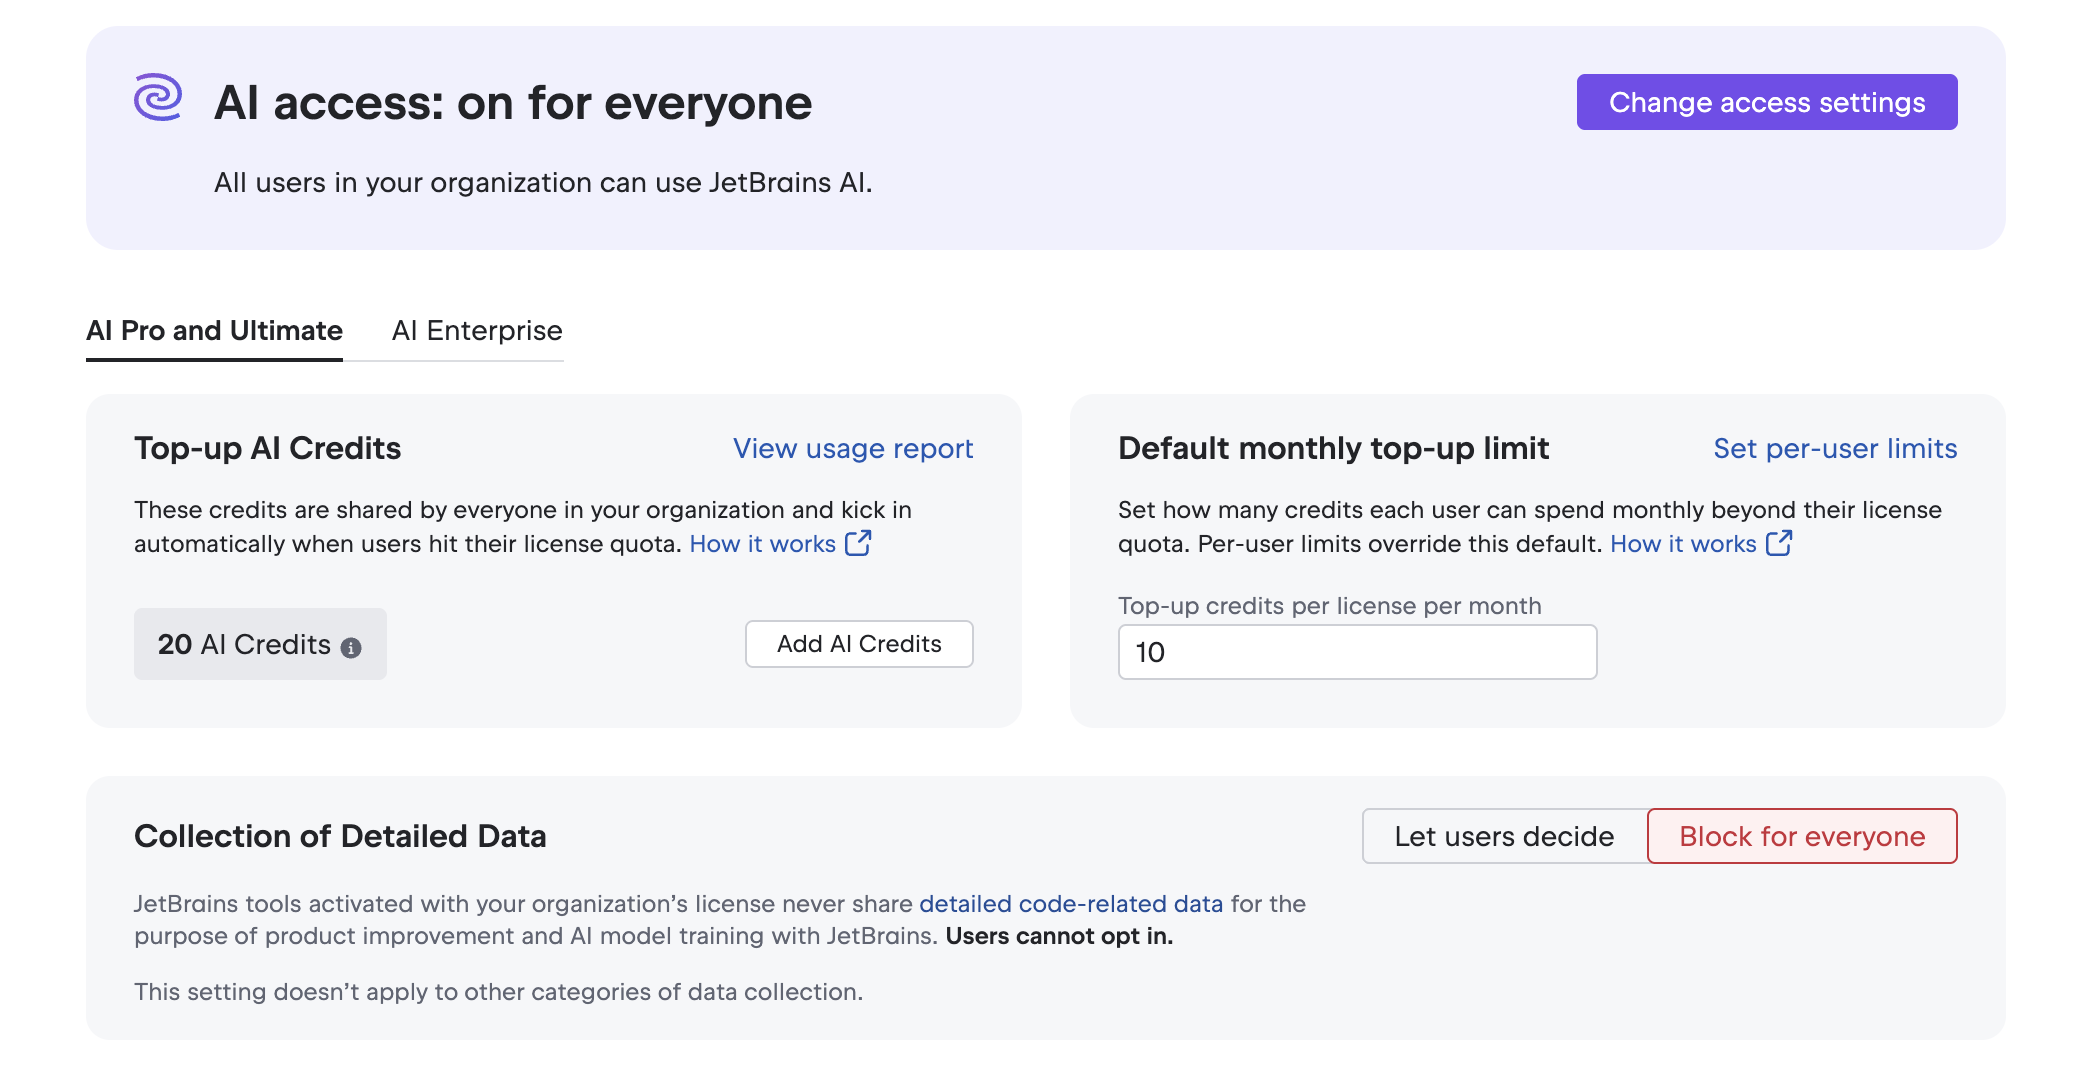Click external-link icon in Top-up AI Credits card
This screenshot has height=1076, width=2088.
click(x=858, y=543)
